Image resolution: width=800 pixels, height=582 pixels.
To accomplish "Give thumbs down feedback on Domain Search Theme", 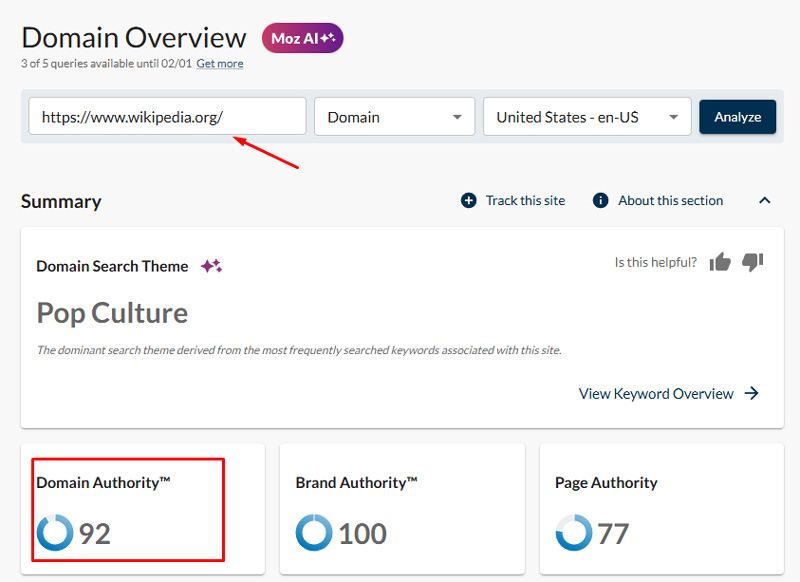I will 752,262.
